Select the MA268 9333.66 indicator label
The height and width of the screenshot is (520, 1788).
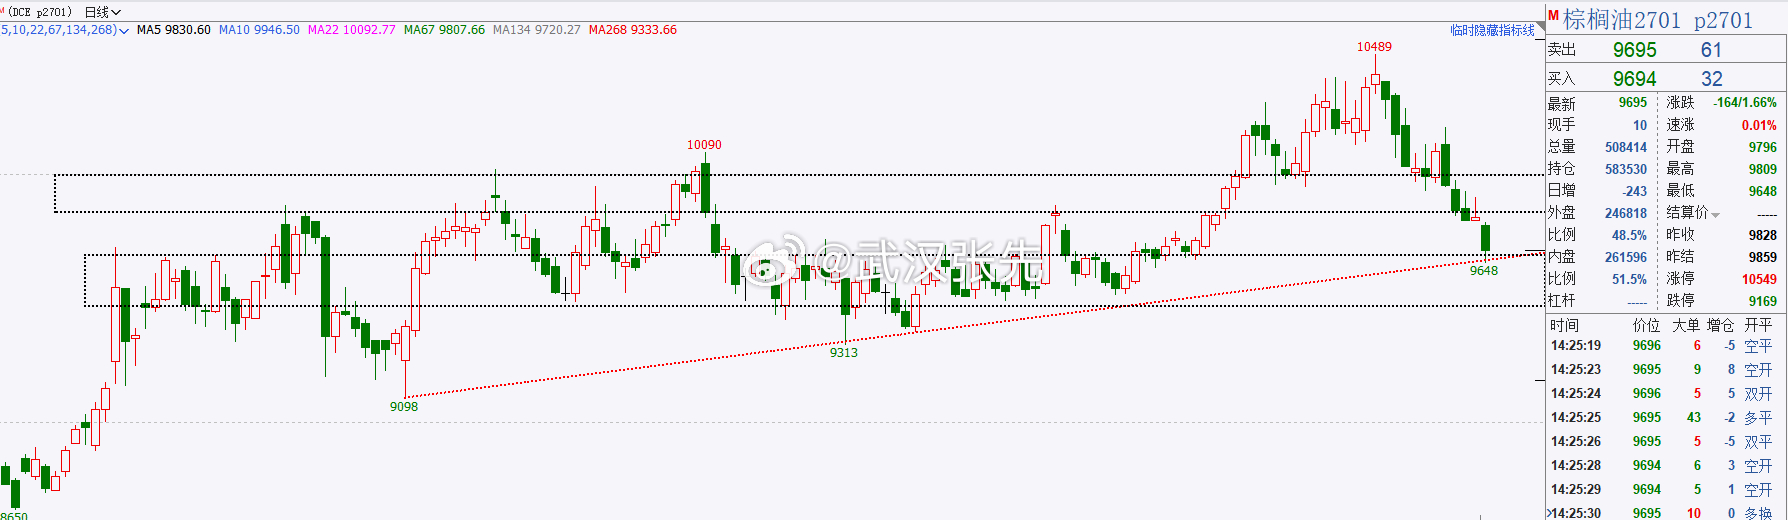coord(633,30)
